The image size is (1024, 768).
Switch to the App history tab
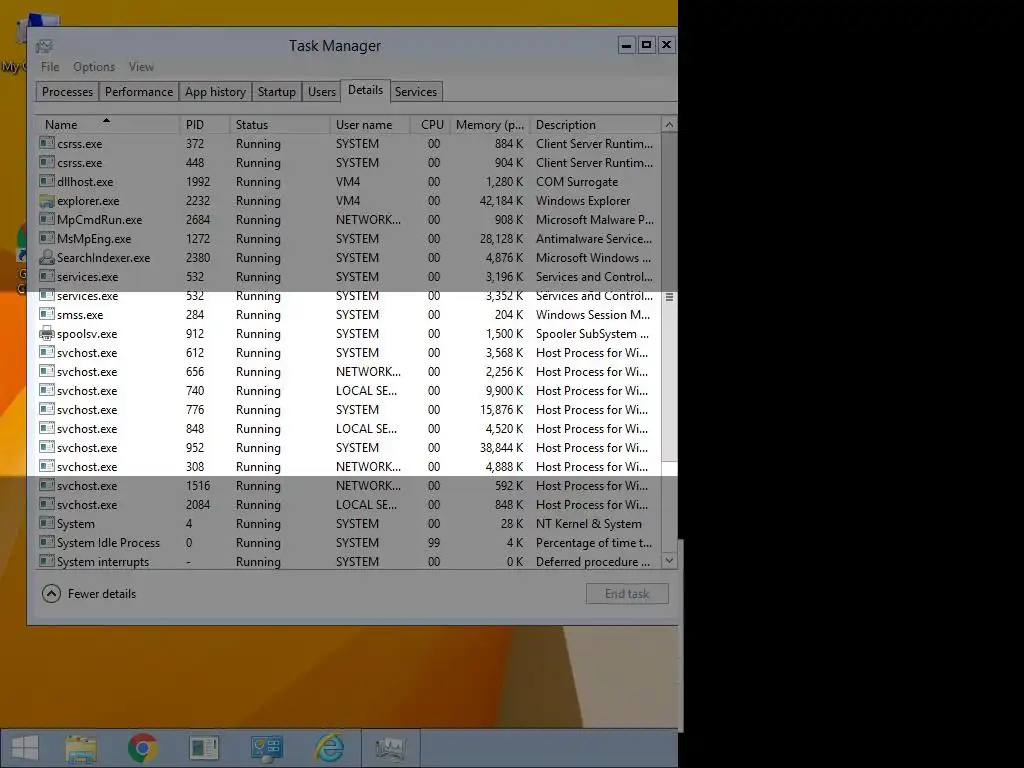pos(216,91)
